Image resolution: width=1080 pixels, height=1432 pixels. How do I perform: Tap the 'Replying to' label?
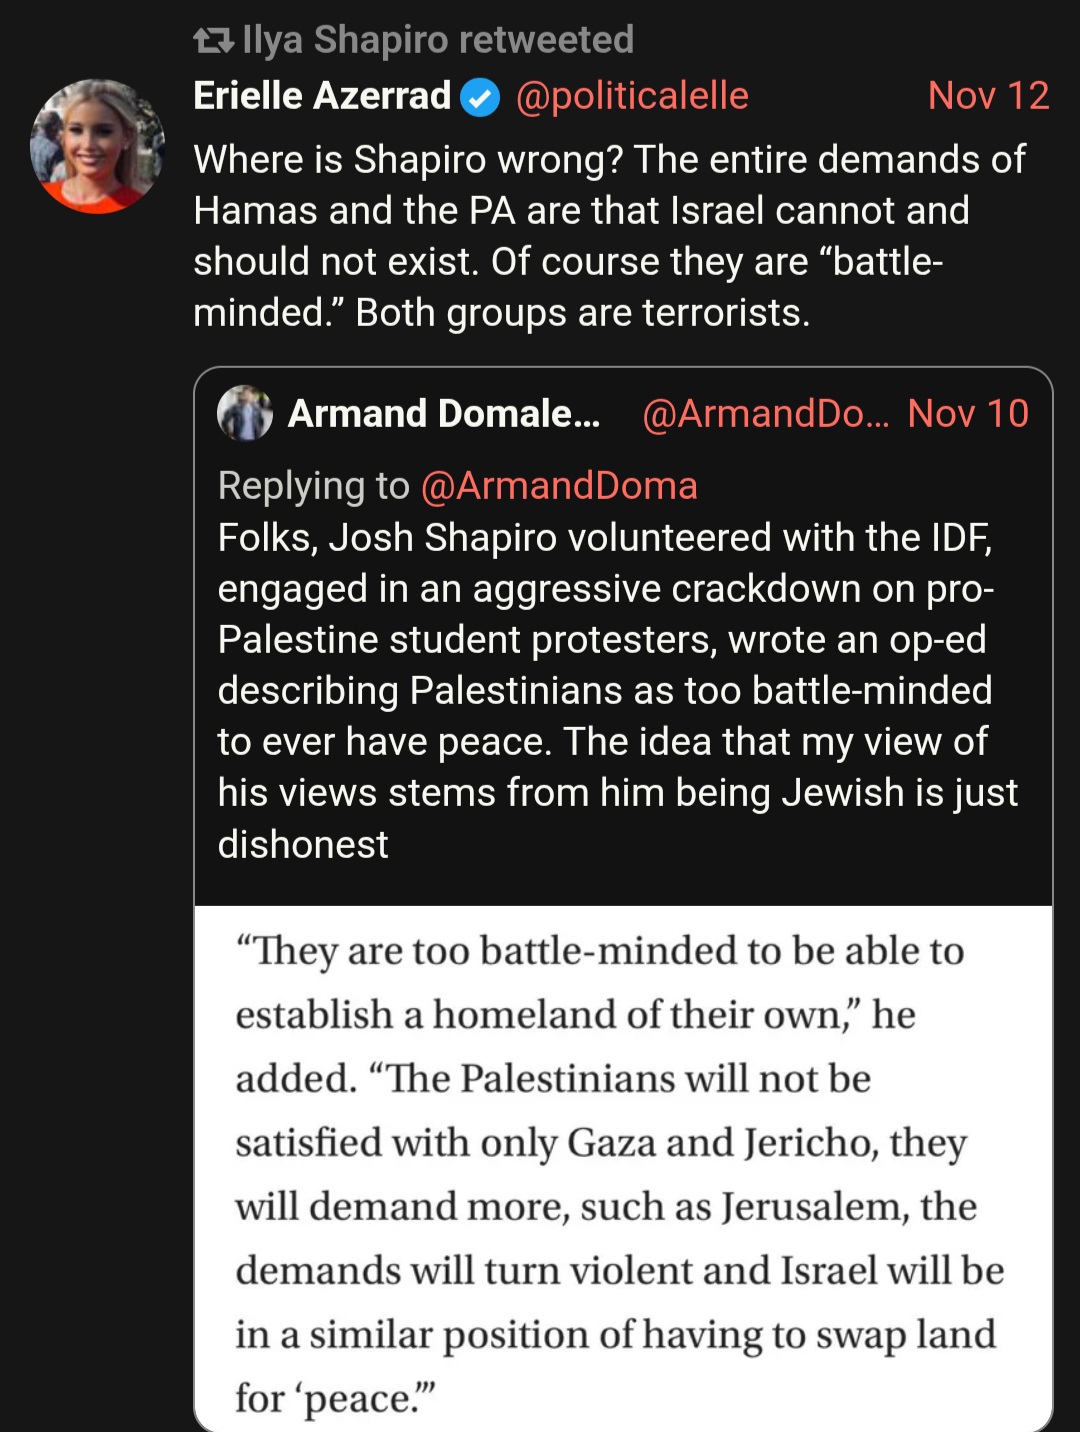(x=314, y=486)
